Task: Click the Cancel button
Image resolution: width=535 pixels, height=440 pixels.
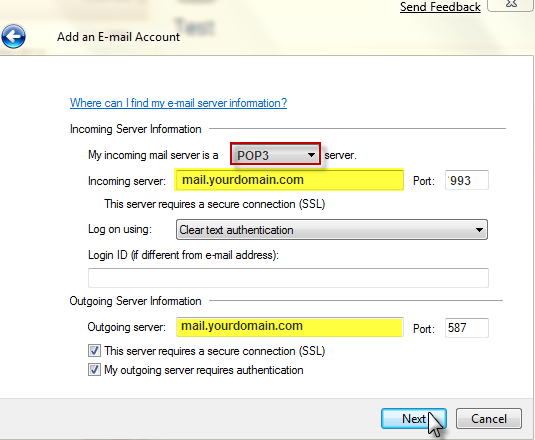Action: point(489,419)
